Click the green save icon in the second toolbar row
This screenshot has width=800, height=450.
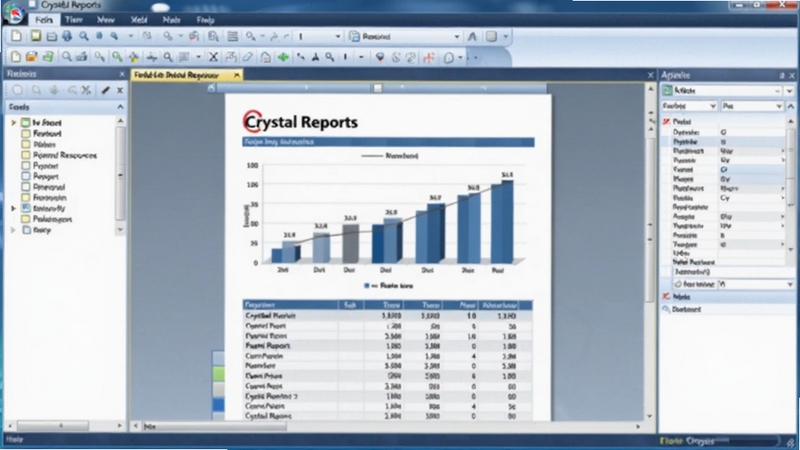pos(48,57)
